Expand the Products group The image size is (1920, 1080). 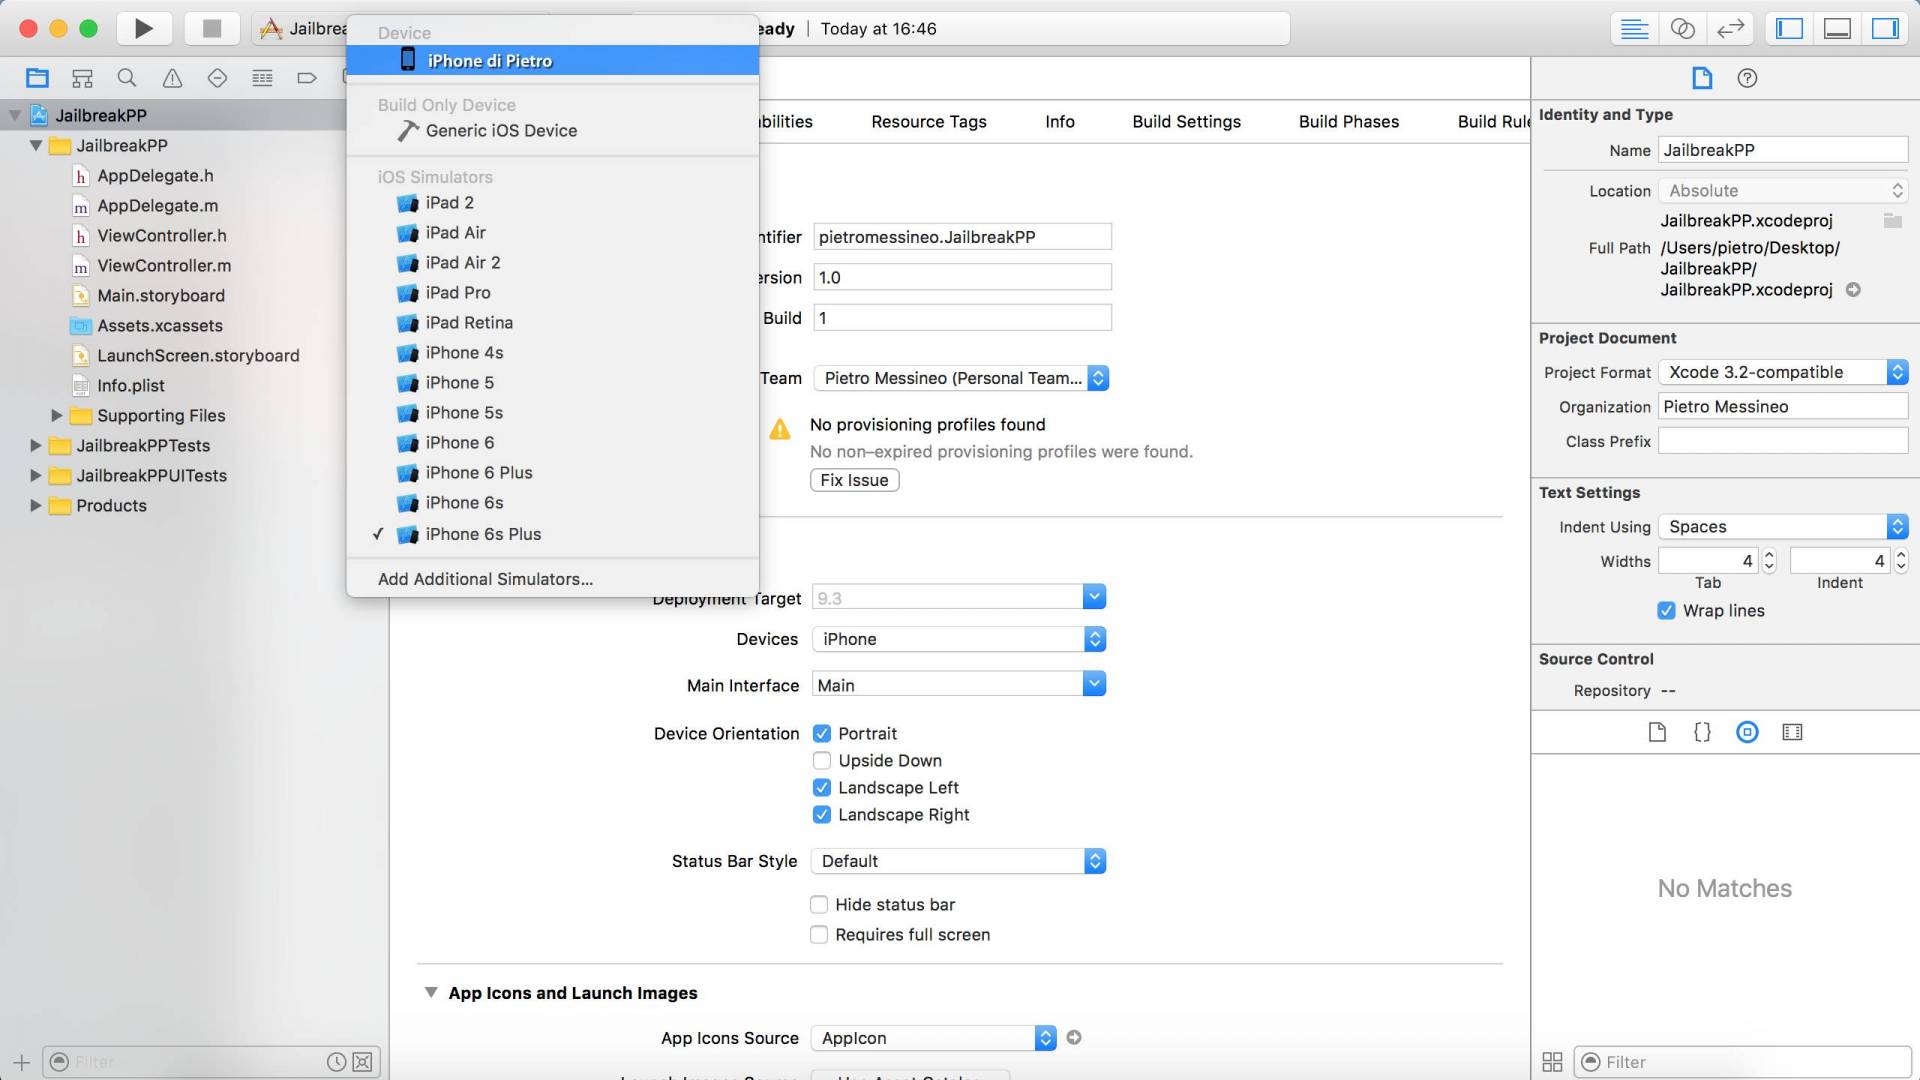pyautogui.click(x=36, y=505)
